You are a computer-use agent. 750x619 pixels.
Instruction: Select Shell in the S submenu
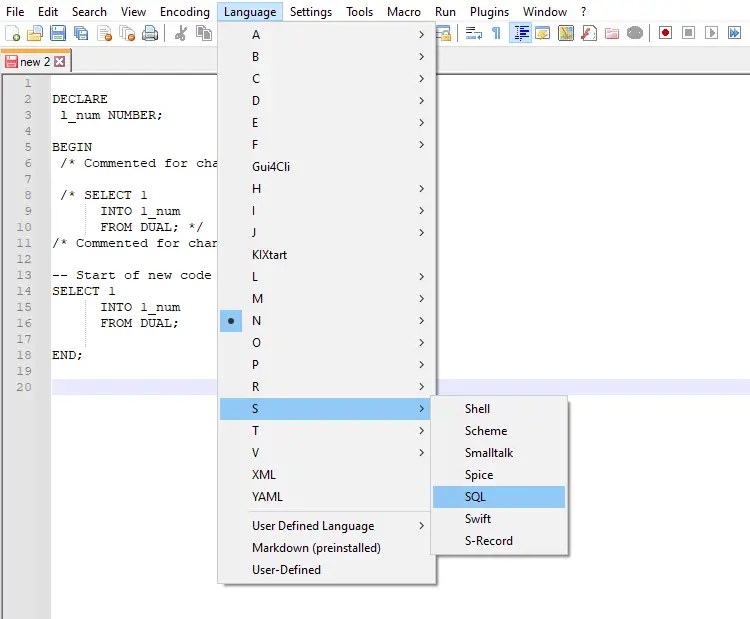tap(499, 409)
